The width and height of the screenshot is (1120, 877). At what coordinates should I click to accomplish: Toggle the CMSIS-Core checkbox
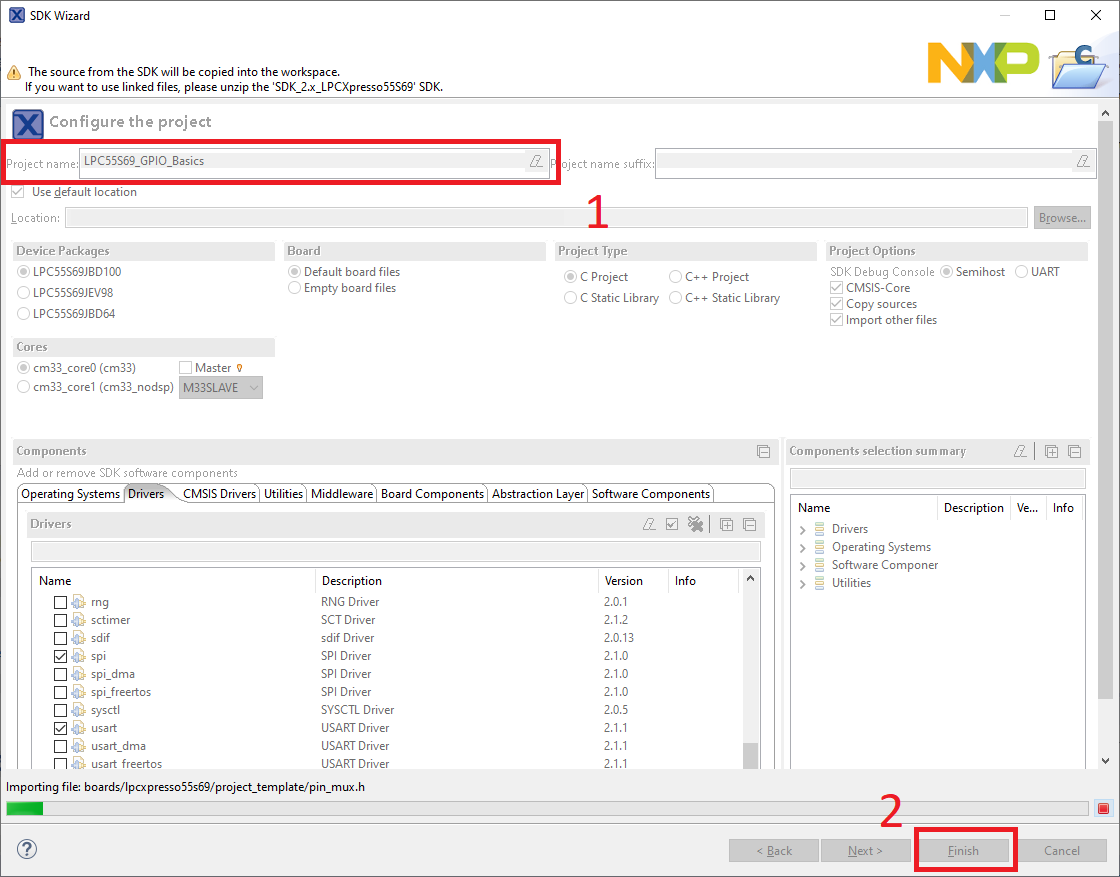tap(837, 288)
